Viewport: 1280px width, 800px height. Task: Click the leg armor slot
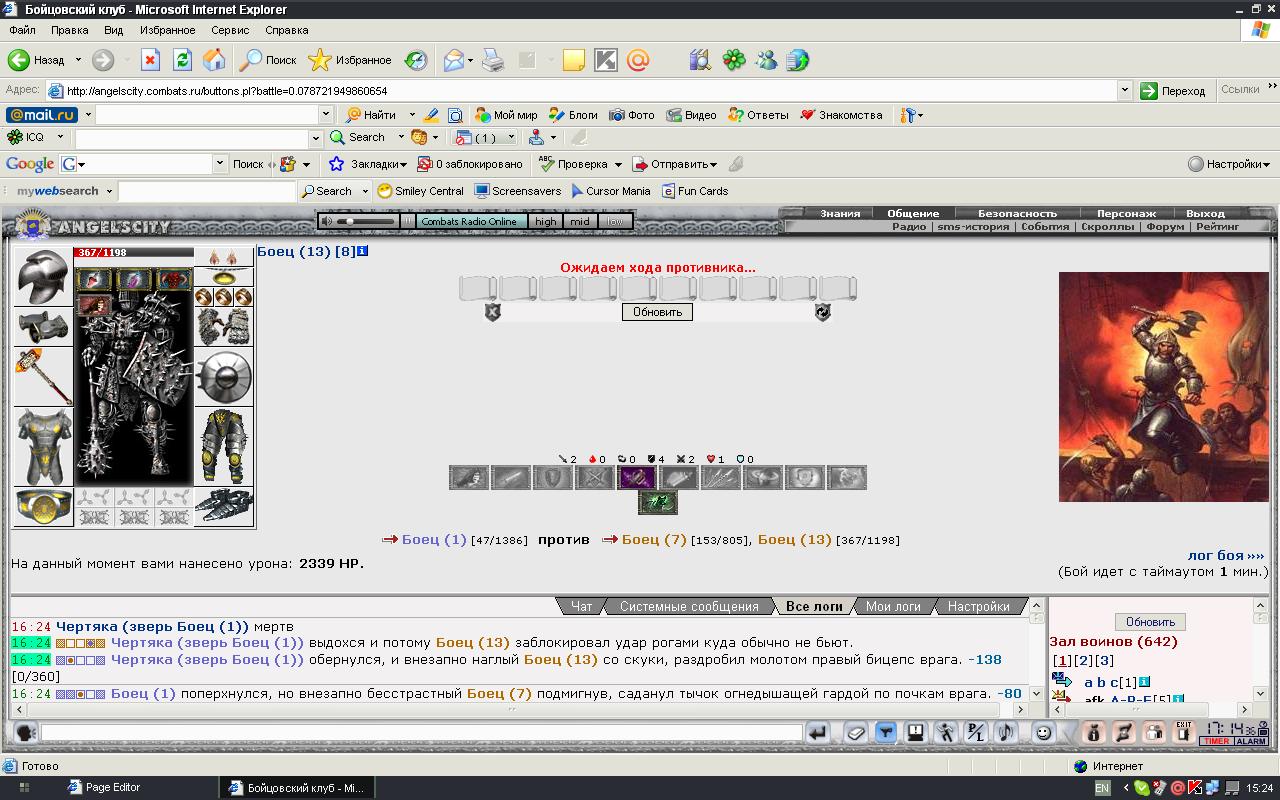[224, 446]
